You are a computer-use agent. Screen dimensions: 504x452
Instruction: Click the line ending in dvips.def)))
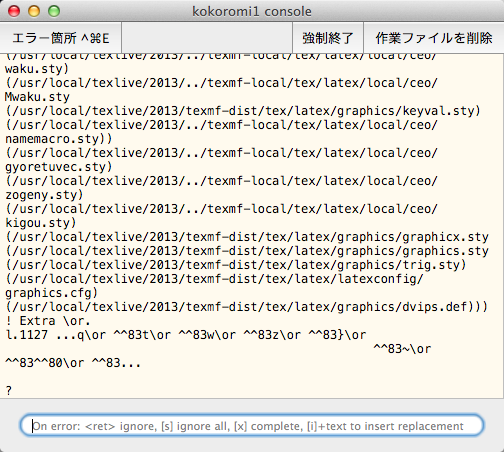[x=247, y=307]
